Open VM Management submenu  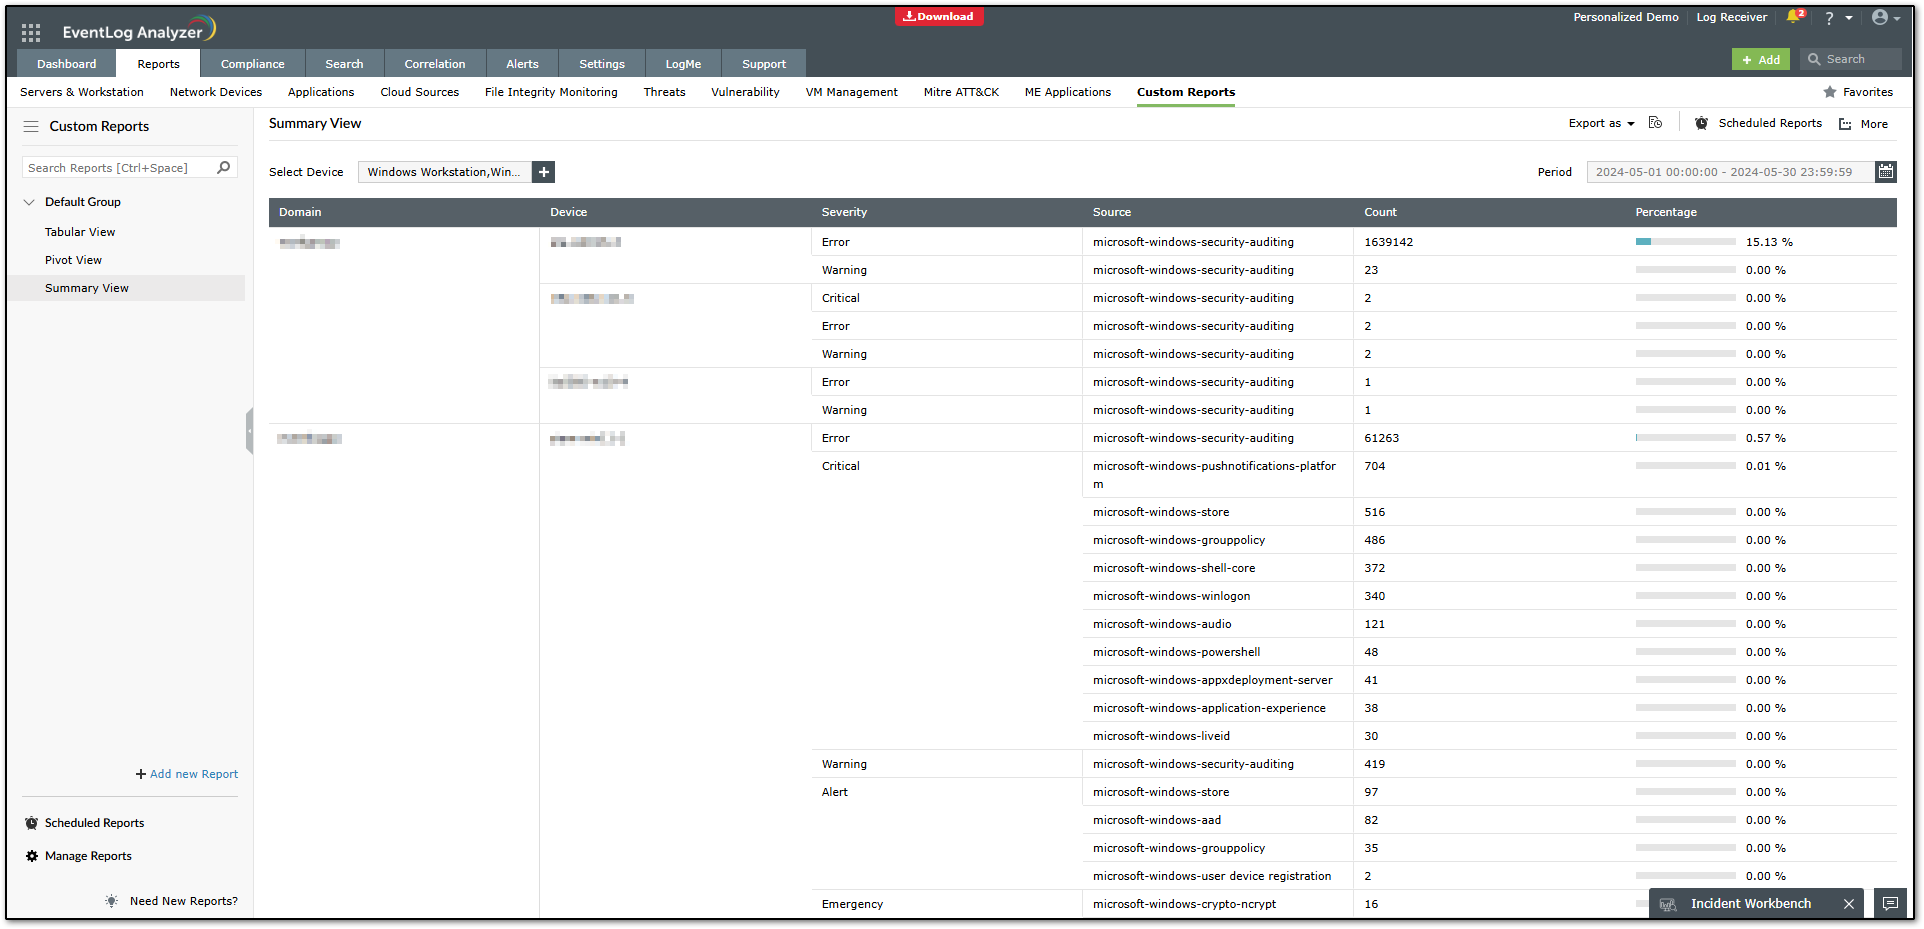pyautogui.click(x=852, y=92)
